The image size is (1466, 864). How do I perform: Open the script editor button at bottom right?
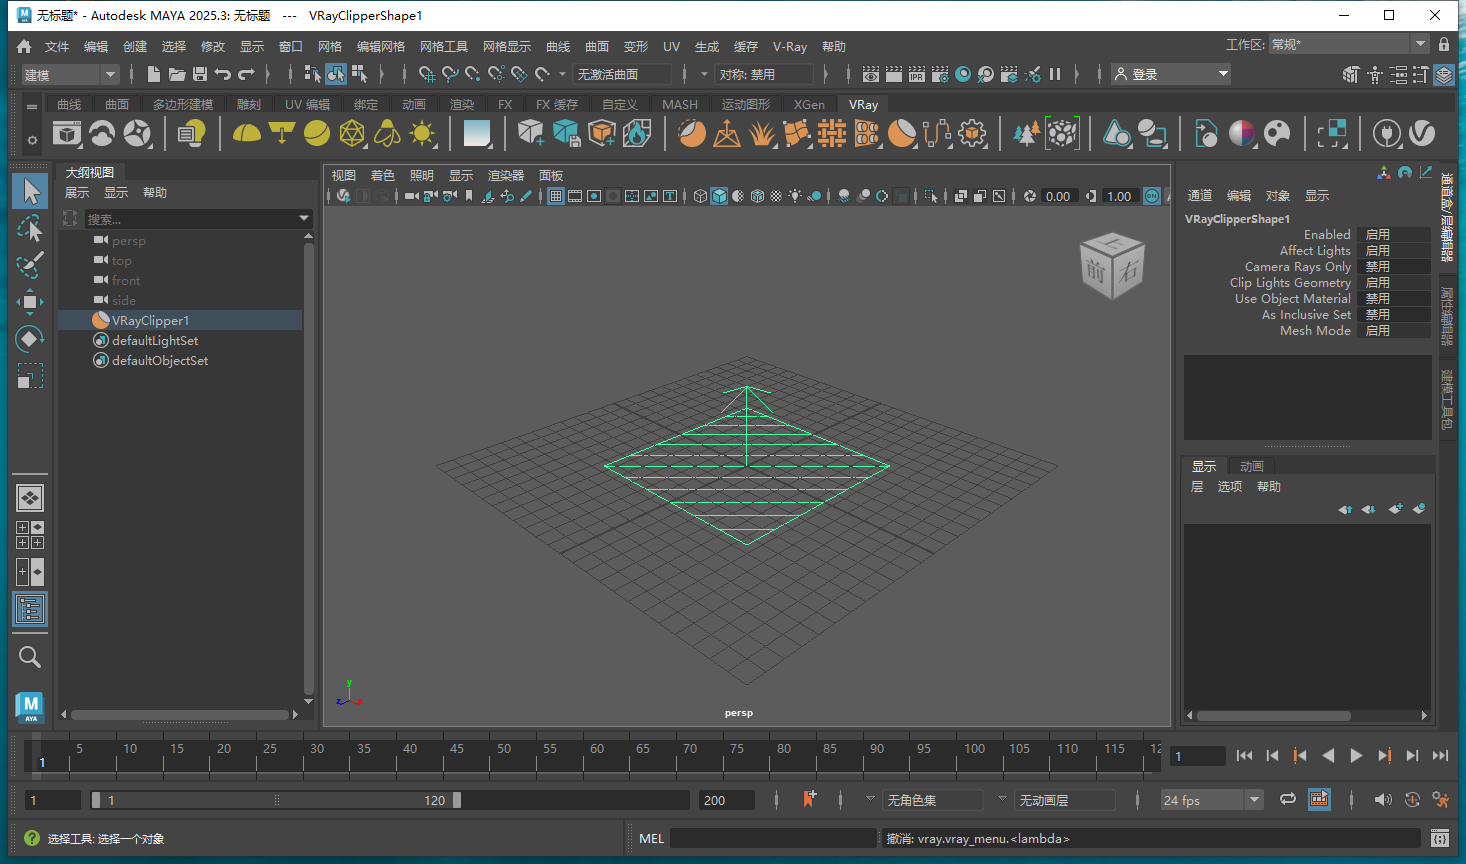coord(1440,838)
